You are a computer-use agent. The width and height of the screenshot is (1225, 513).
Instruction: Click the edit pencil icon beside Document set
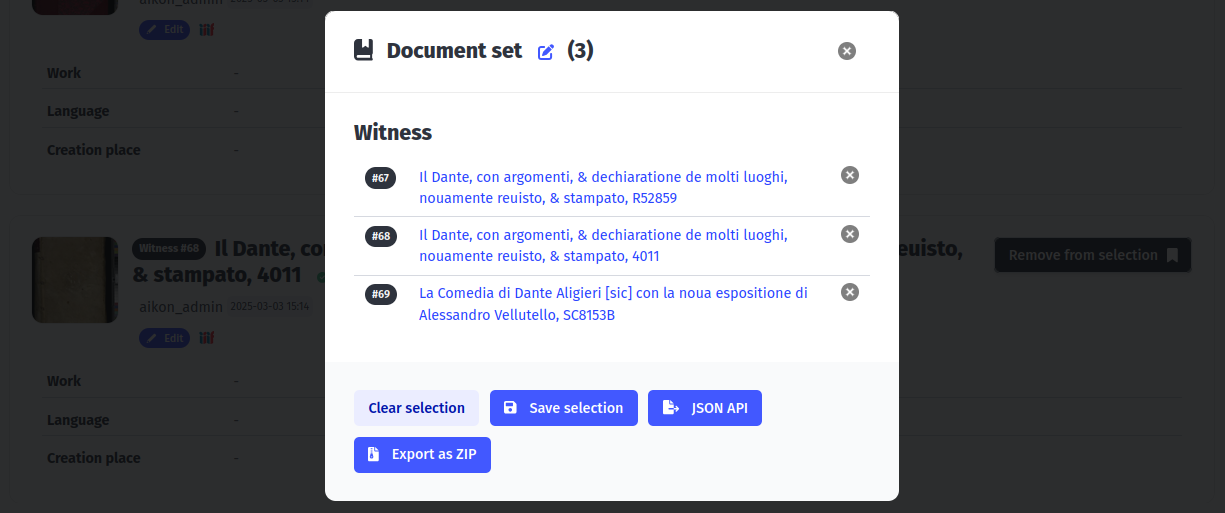[x=545, y=52]
